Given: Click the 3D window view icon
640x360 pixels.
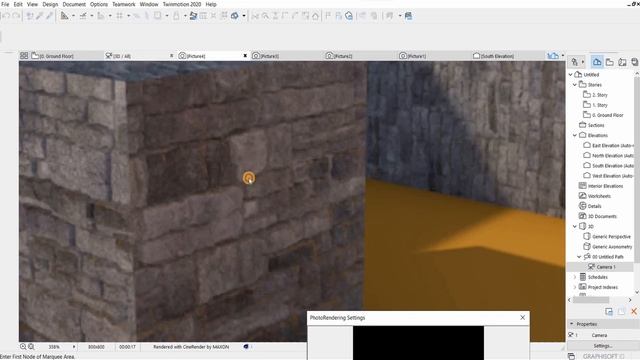Looking at the screenshot, I should [x=235, y=16].
